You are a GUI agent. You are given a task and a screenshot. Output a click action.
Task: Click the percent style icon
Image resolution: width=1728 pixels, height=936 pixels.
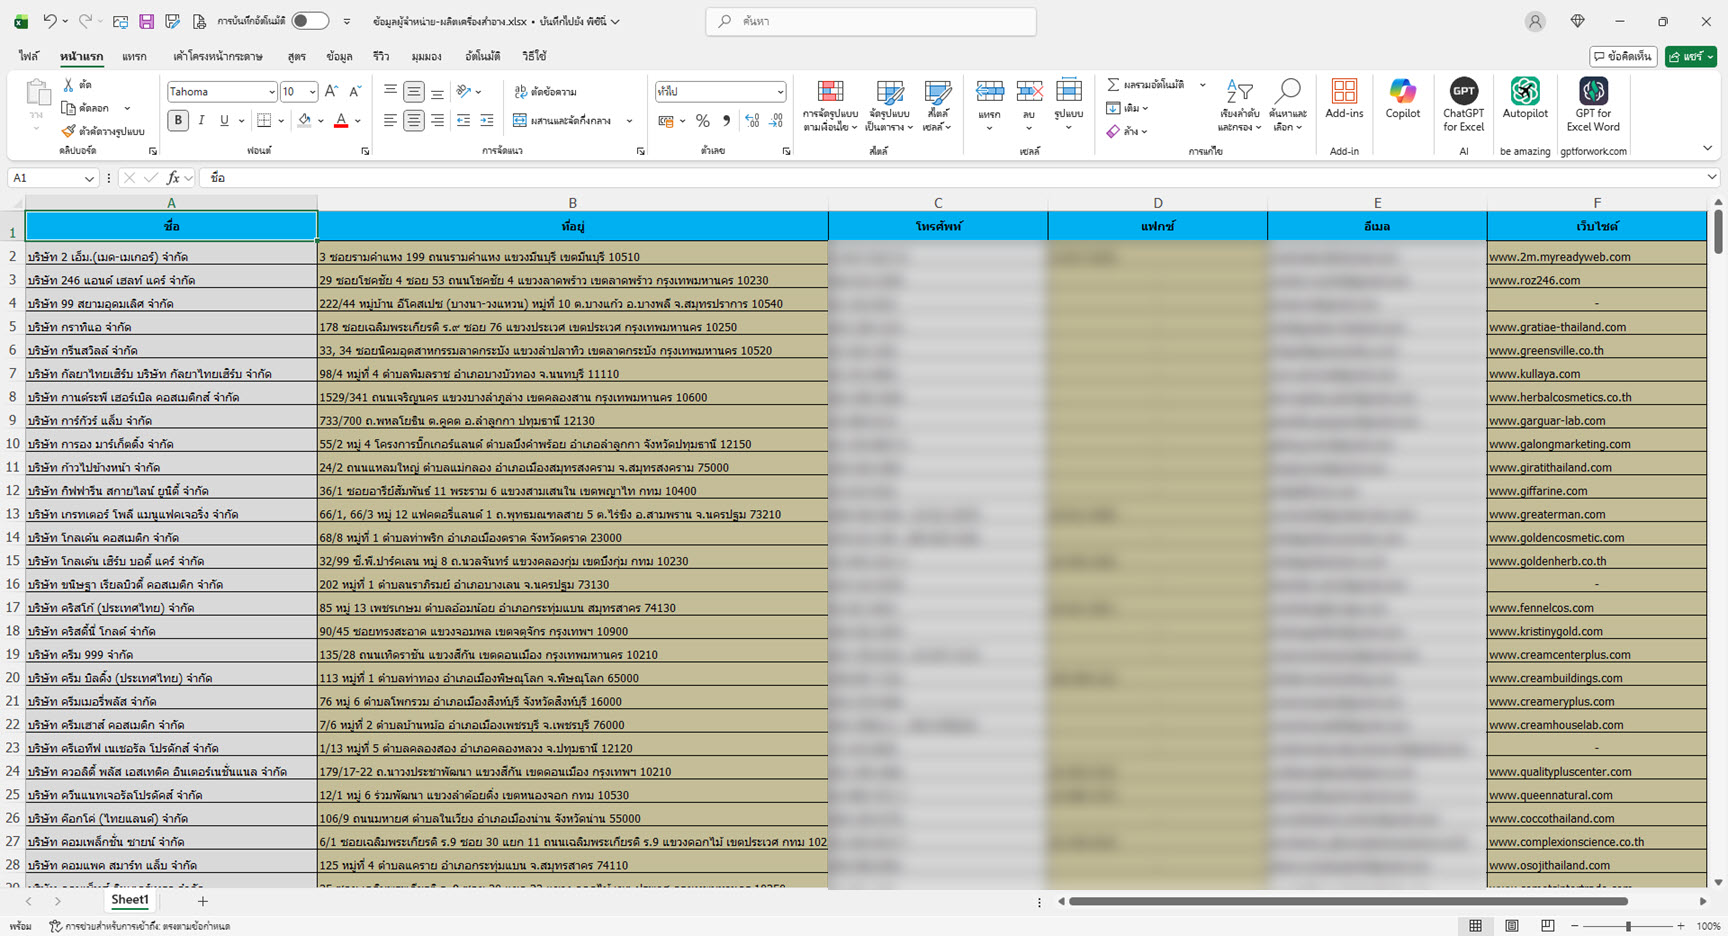[x=703, y=121]
